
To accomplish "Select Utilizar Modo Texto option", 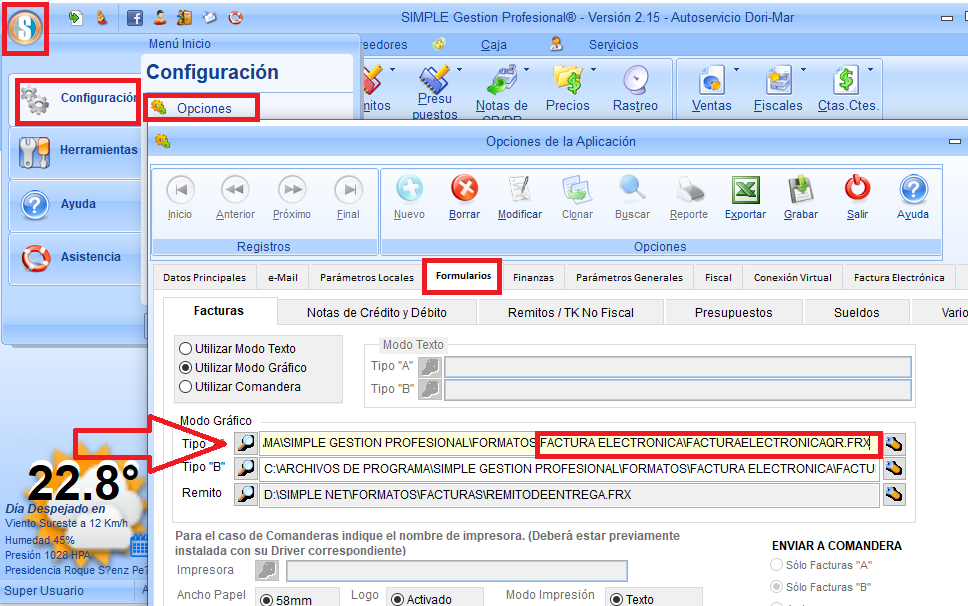I will click(x=186, y=349).
